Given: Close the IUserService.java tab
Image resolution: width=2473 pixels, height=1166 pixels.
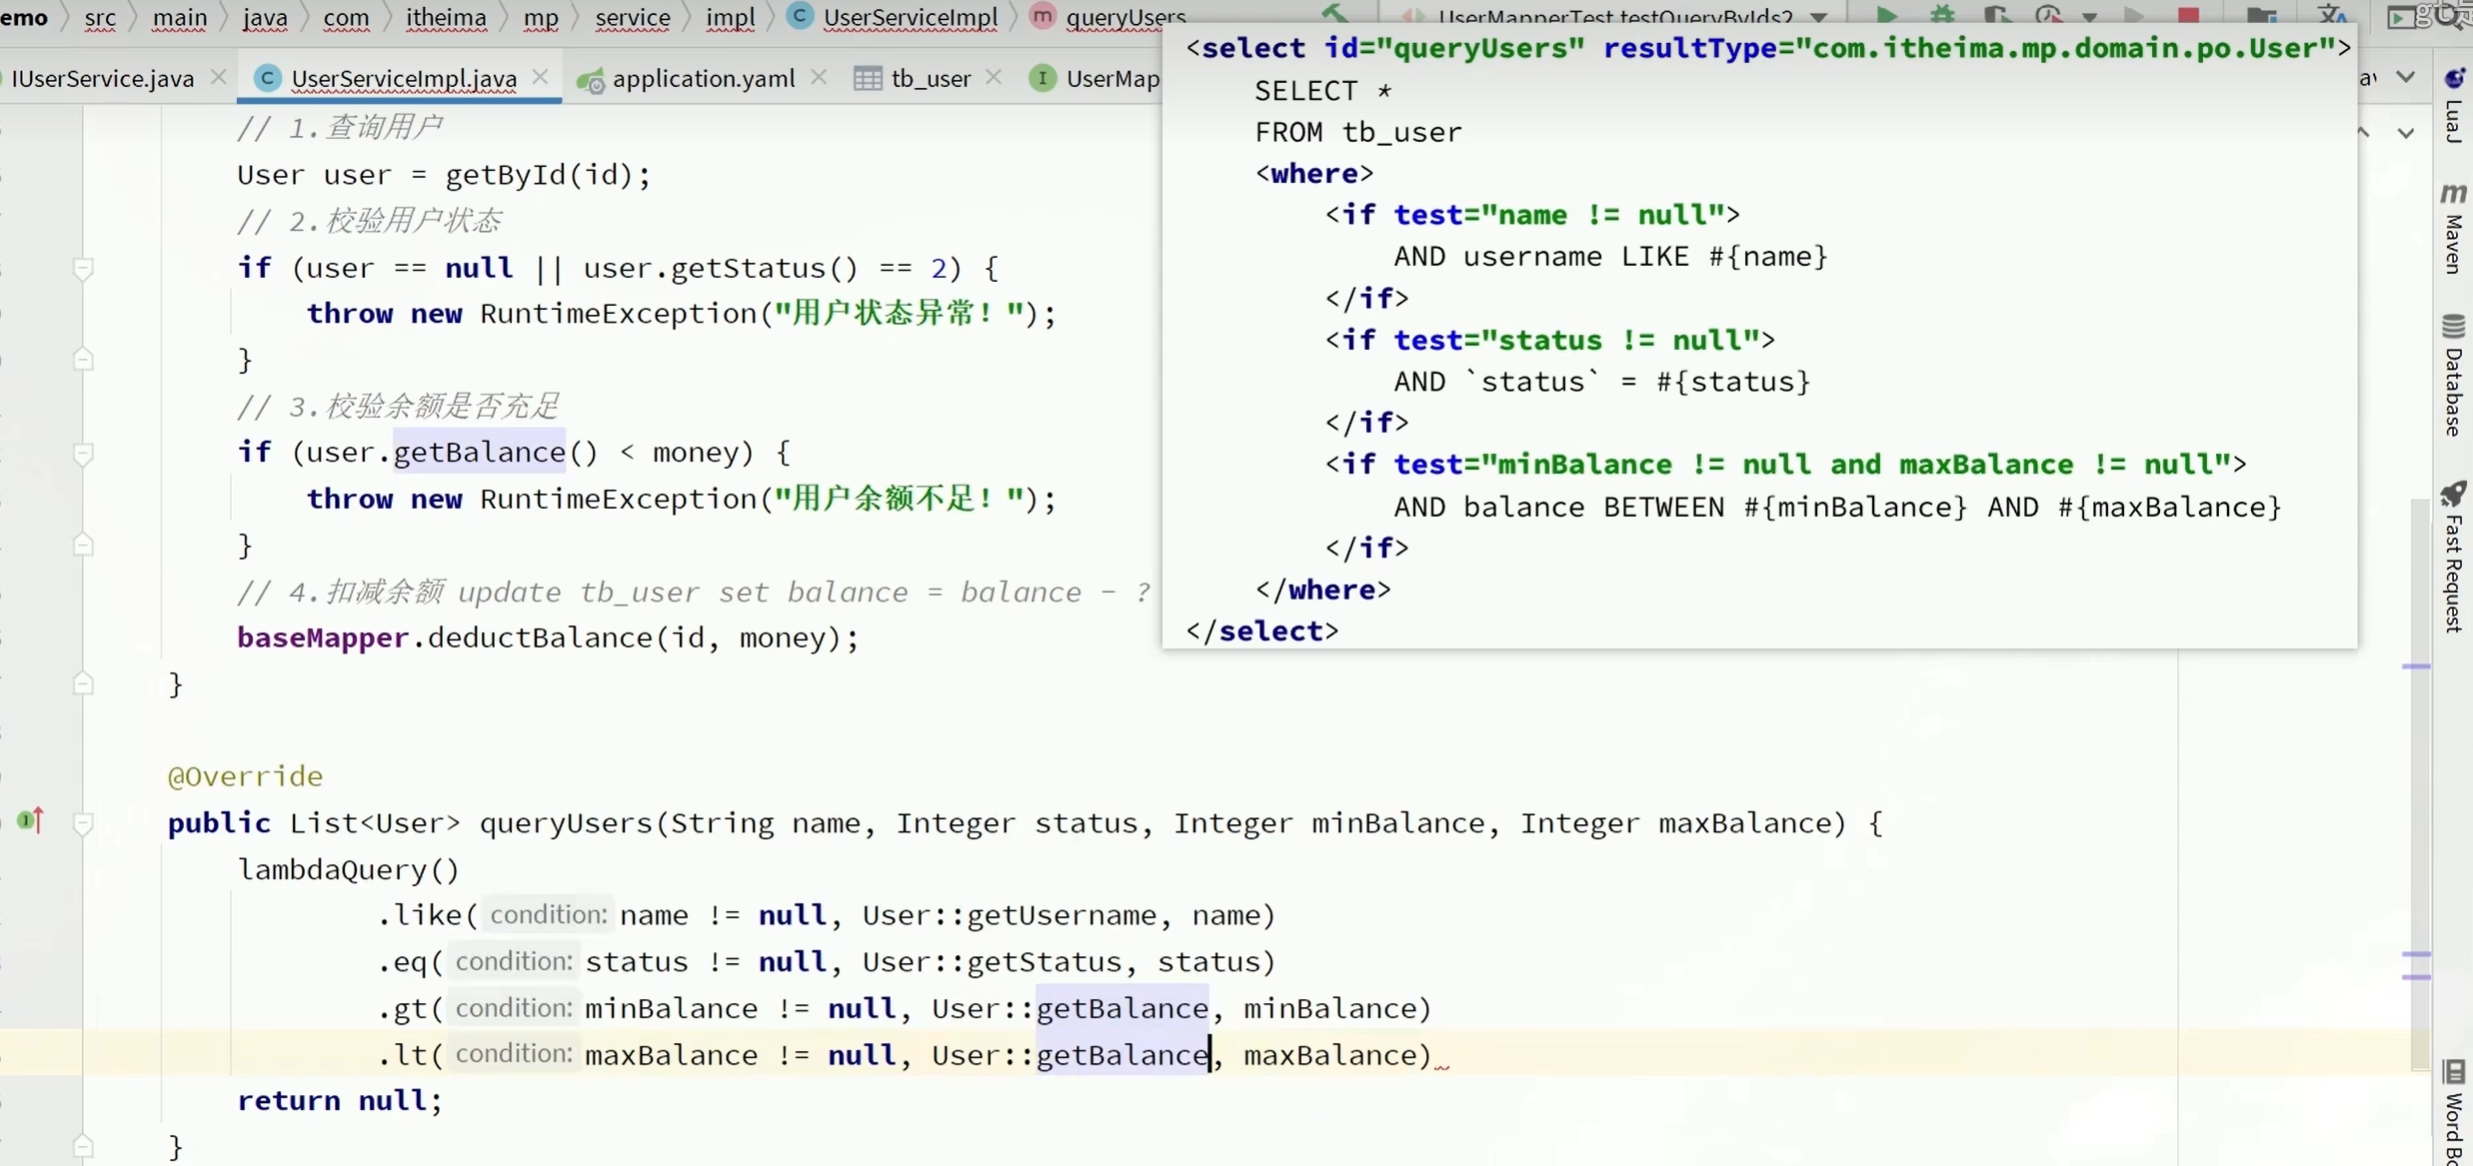Looking at the screenshot, I should [219, 77].
